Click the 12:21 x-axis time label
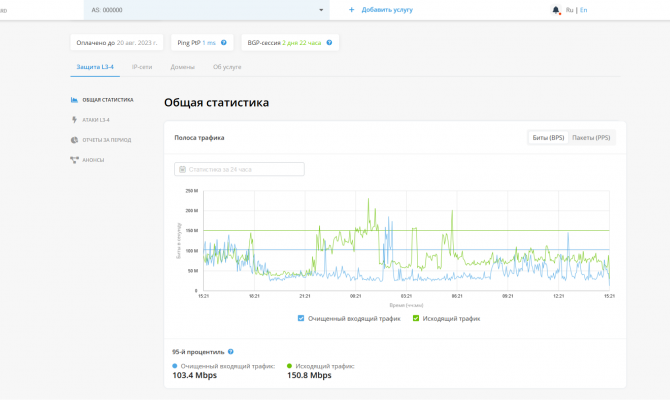The image size is (670, 400). coord(558,296)
